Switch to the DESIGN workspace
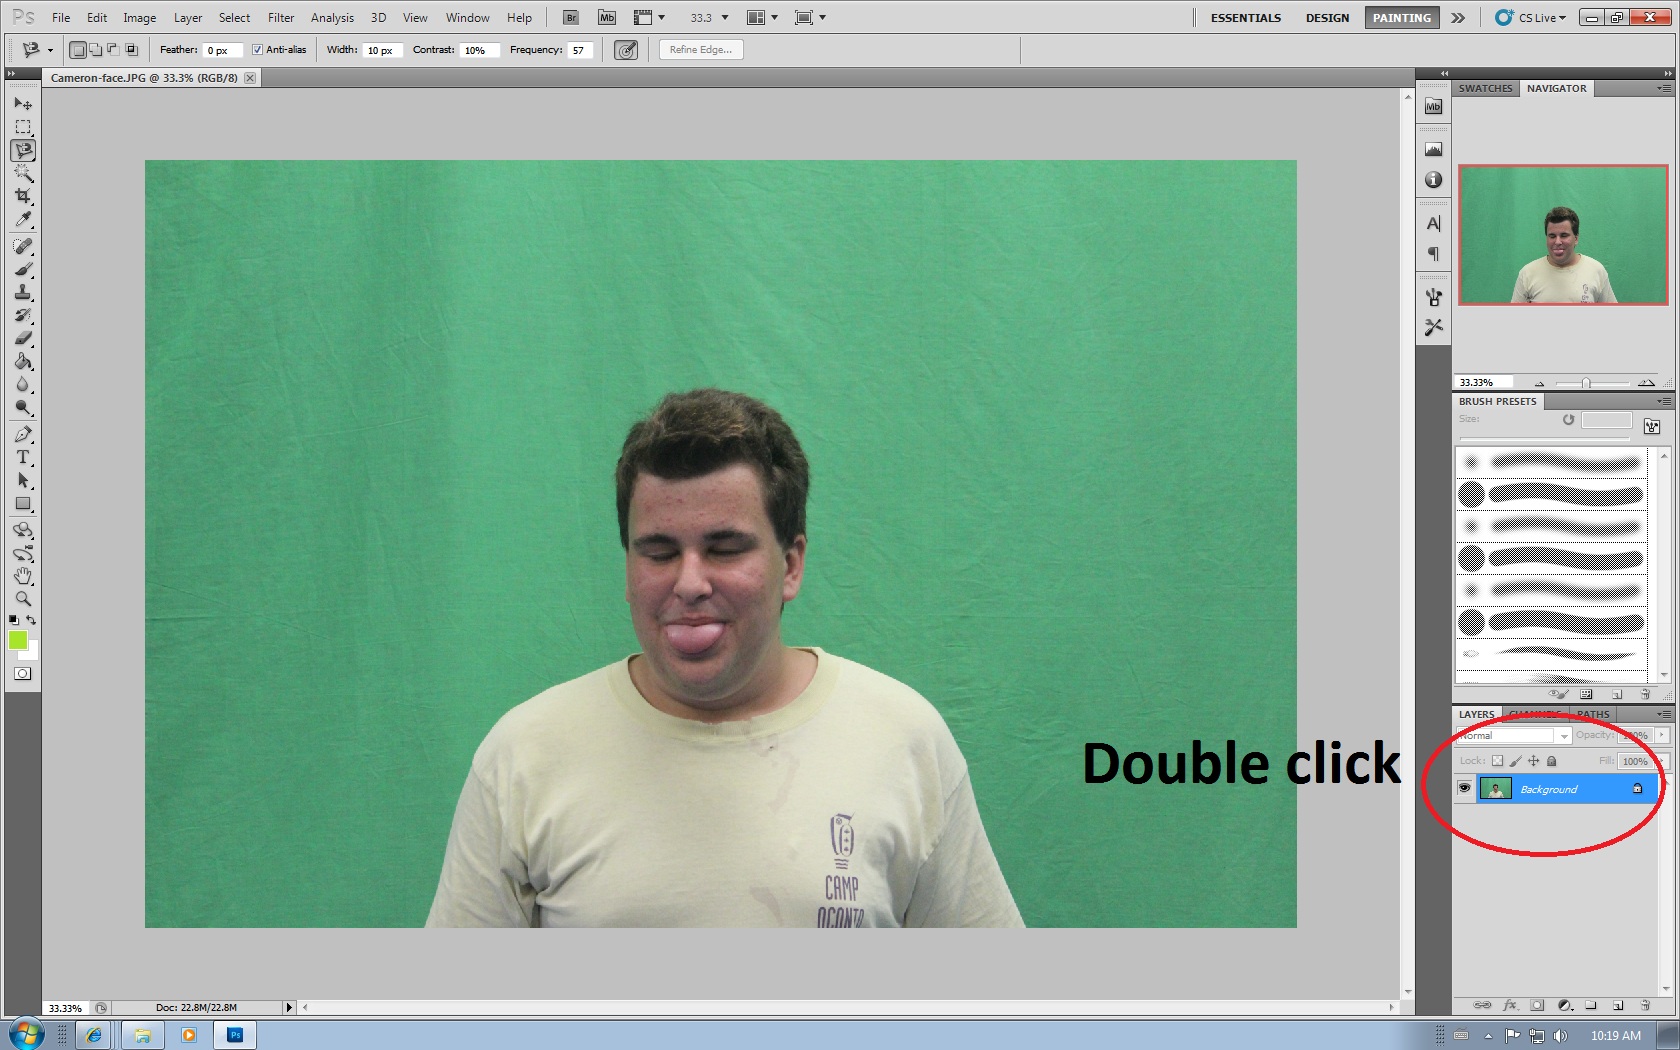The width and height of the screenshot is (1680, 1050). 1327,17
